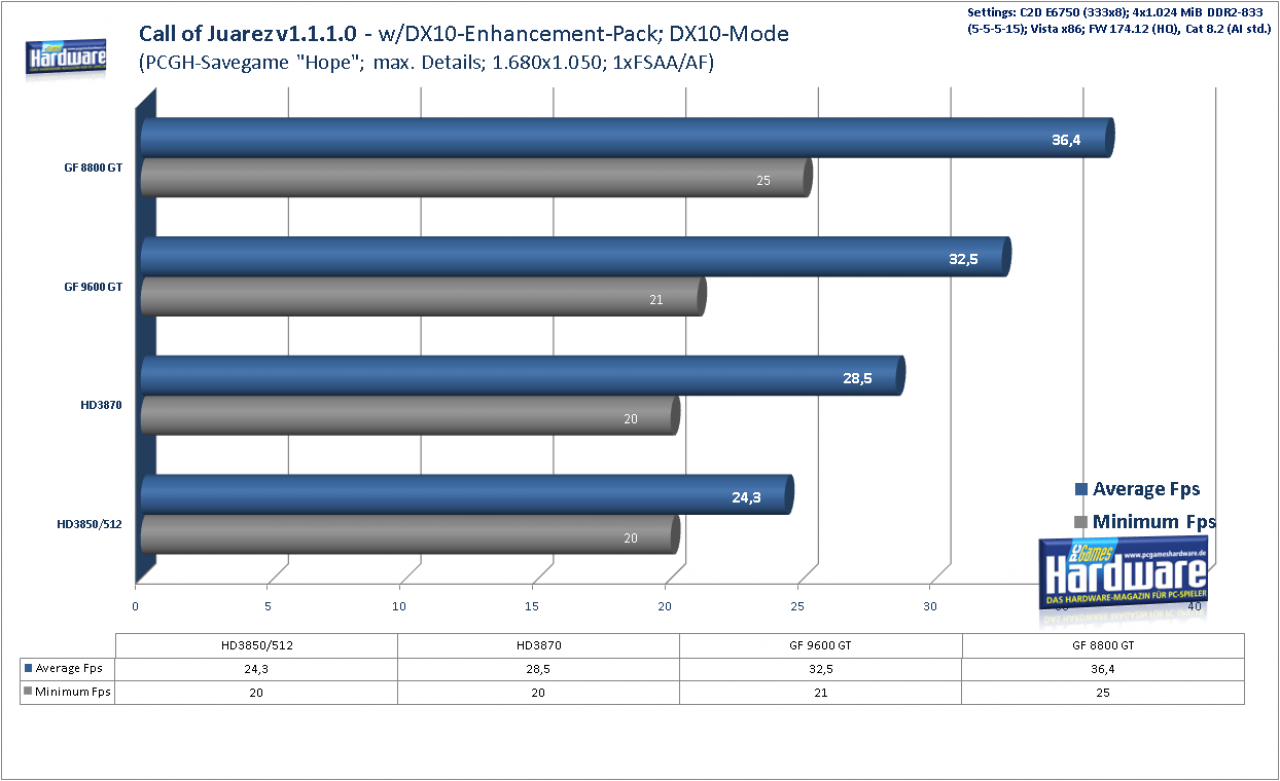
Task: Click the "Average Fps" row label in the table
Action: pos(69,668)
